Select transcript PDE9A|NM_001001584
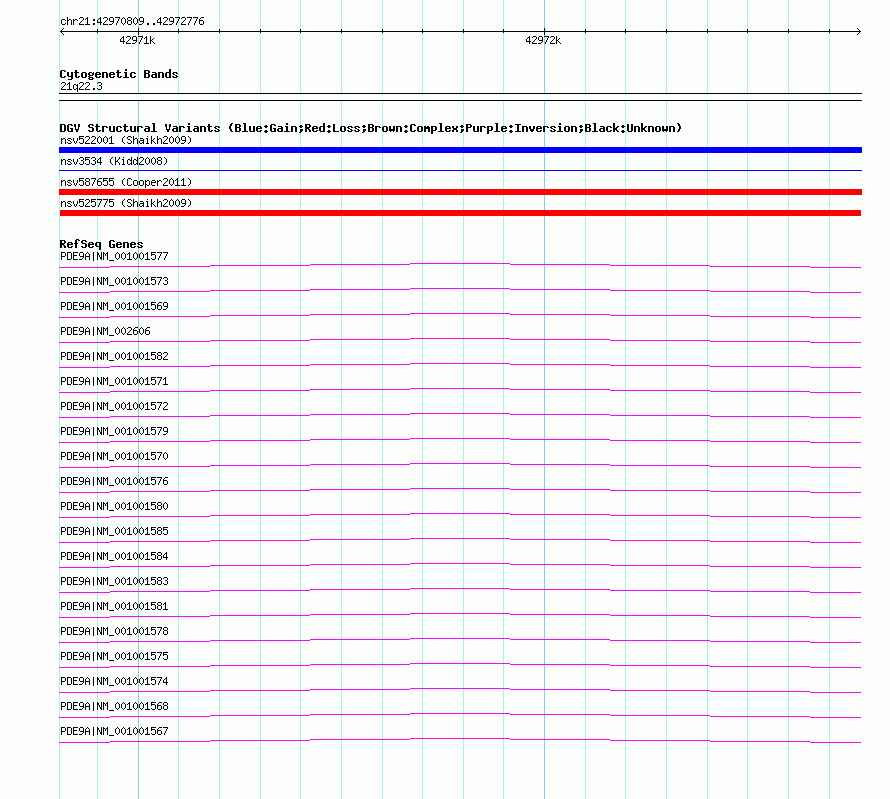The height and width of the screenshot is (799, 890). [x=114, y=556]
